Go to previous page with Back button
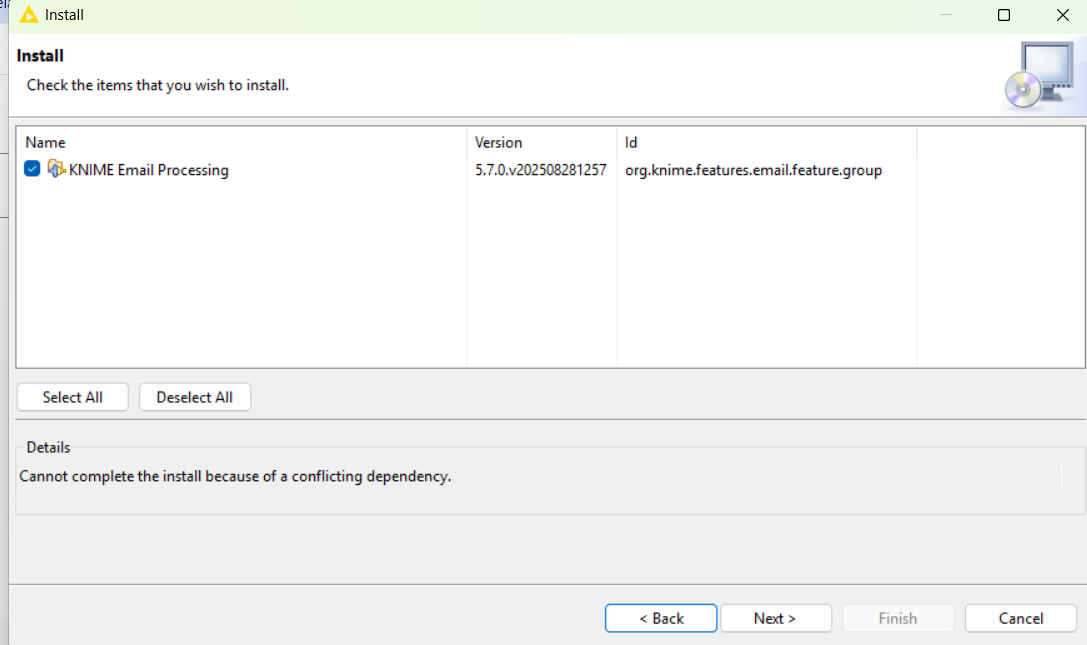 [x=660, y=618]
